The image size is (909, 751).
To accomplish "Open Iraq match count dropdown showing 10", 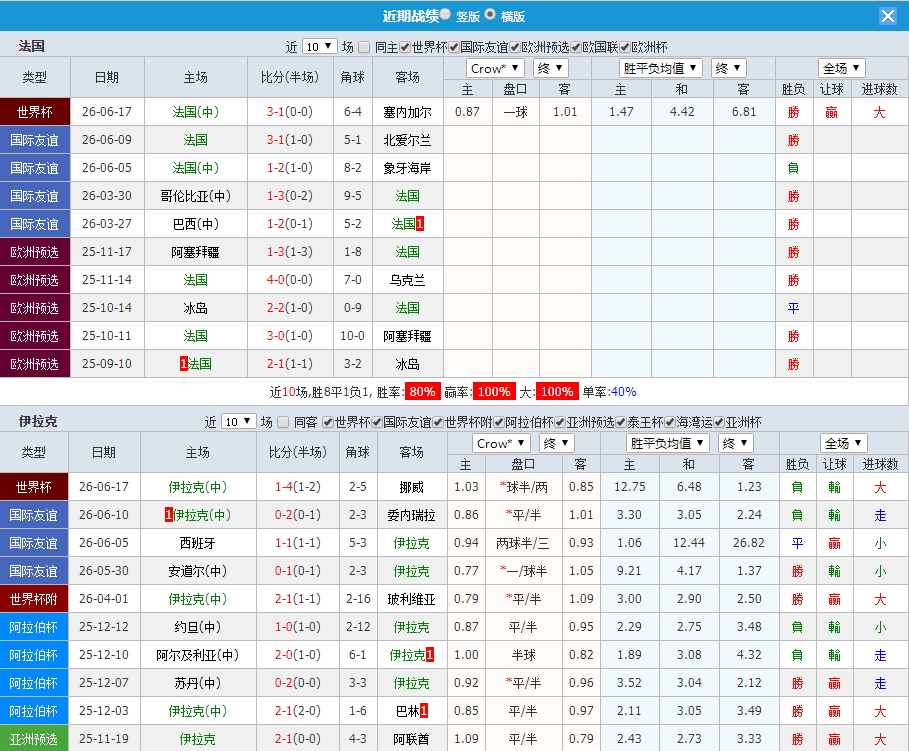I will 239,422.
